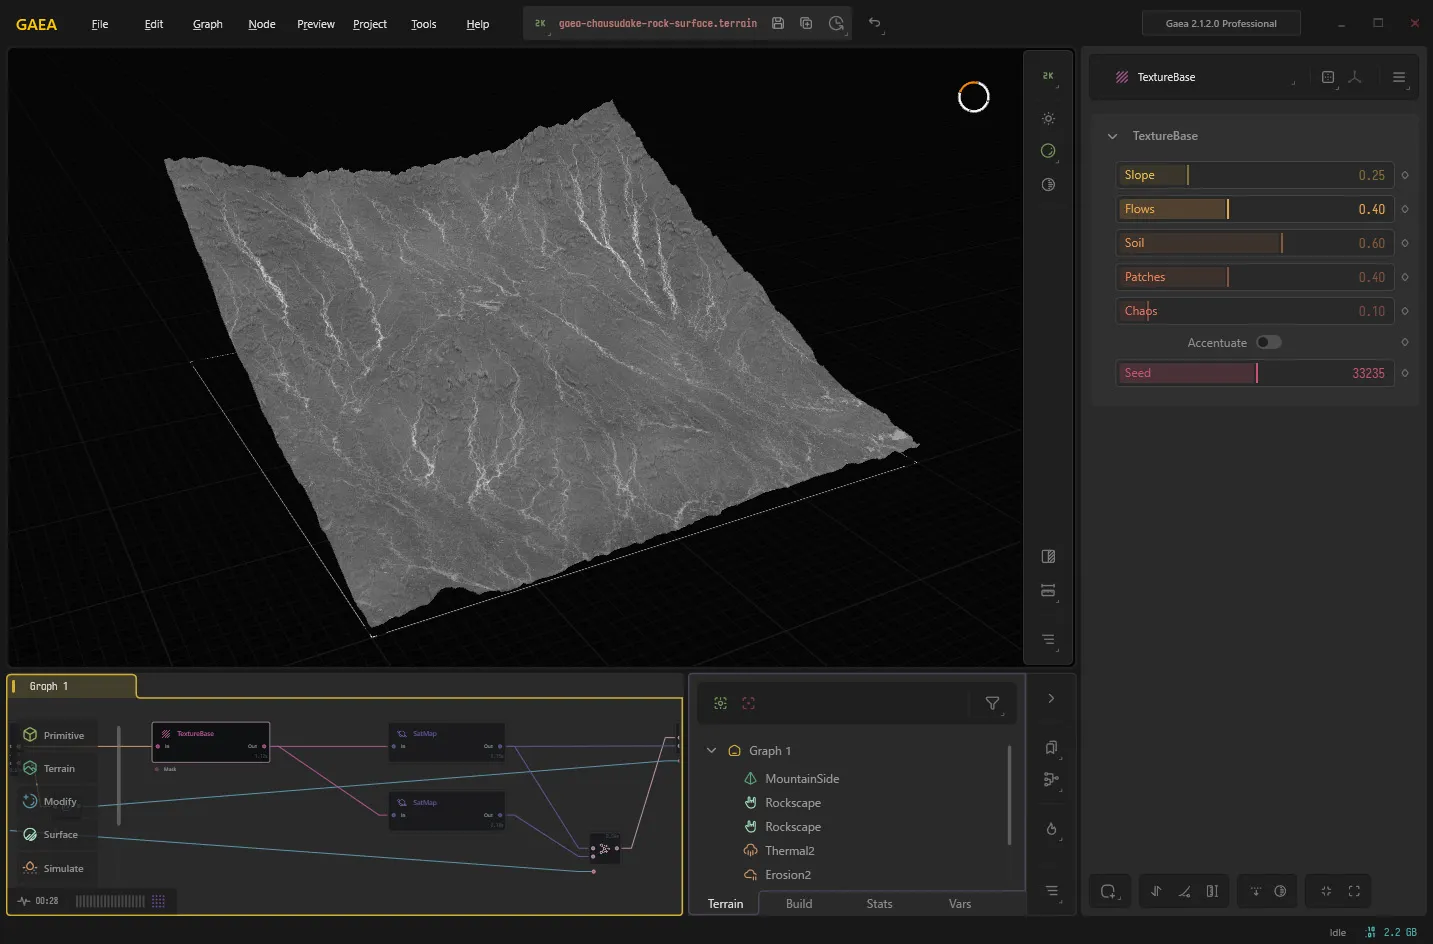The height and width of the screenshot is (944, 1433).
Task: Toggle keyframe diamond next to Slope
Action: click(1405, 175)
